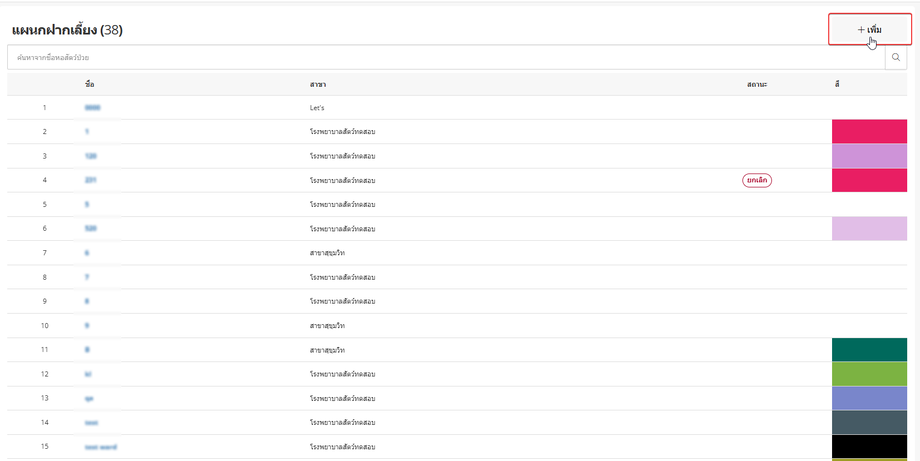Click the magnifying glass search icon
This screenshot has width=920, height=461.
(896, 58)
